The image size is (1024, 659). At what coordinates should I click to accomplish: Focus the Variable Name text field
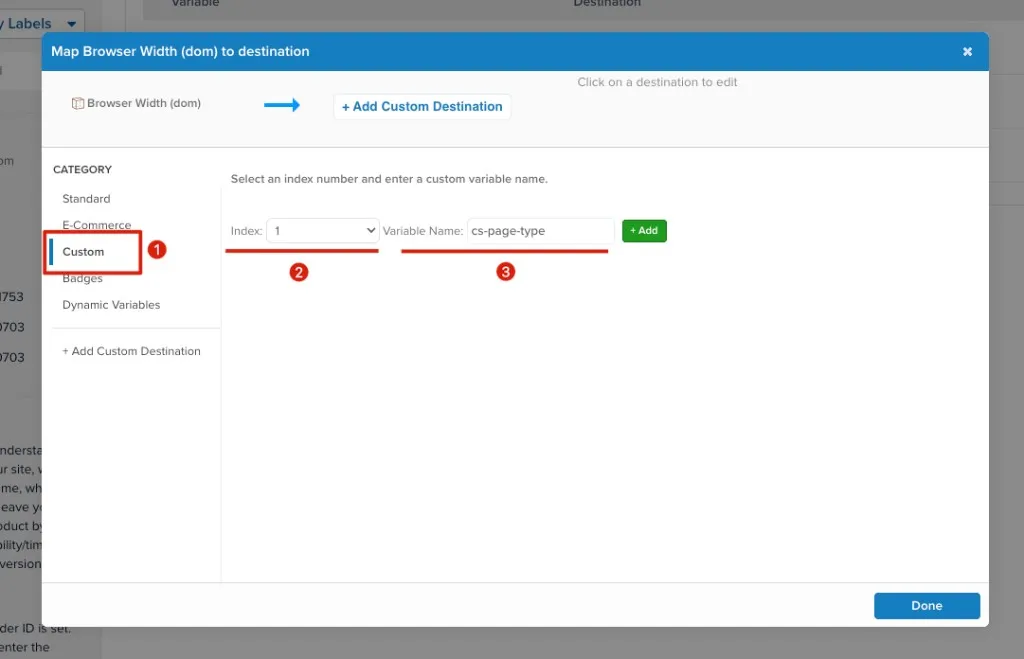(x=540, y=231)
